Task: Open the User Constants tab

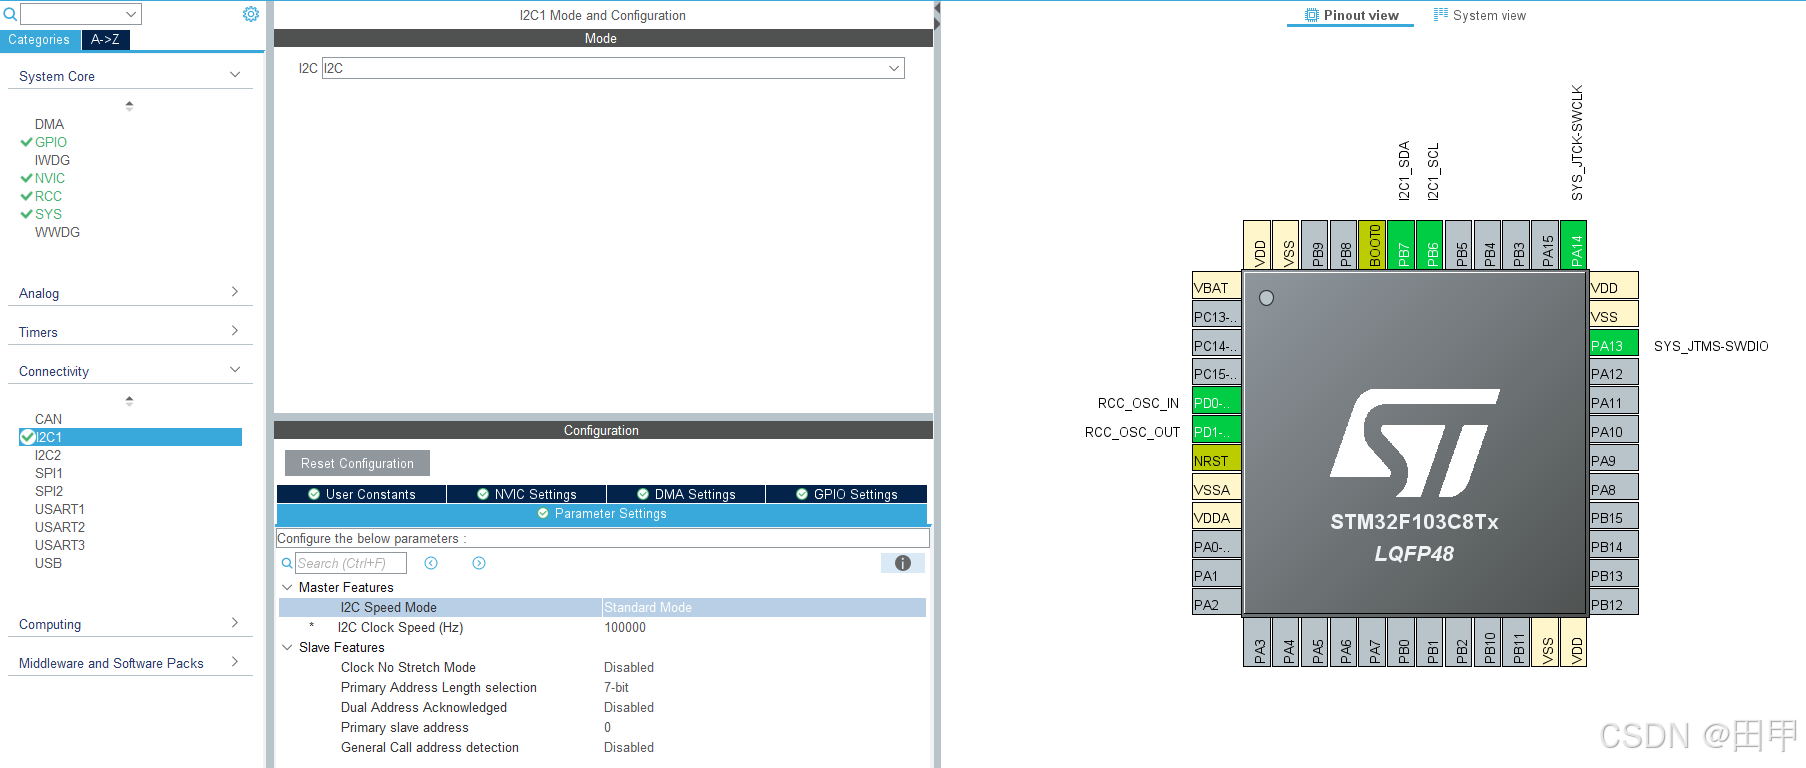Action: point(361,494)
